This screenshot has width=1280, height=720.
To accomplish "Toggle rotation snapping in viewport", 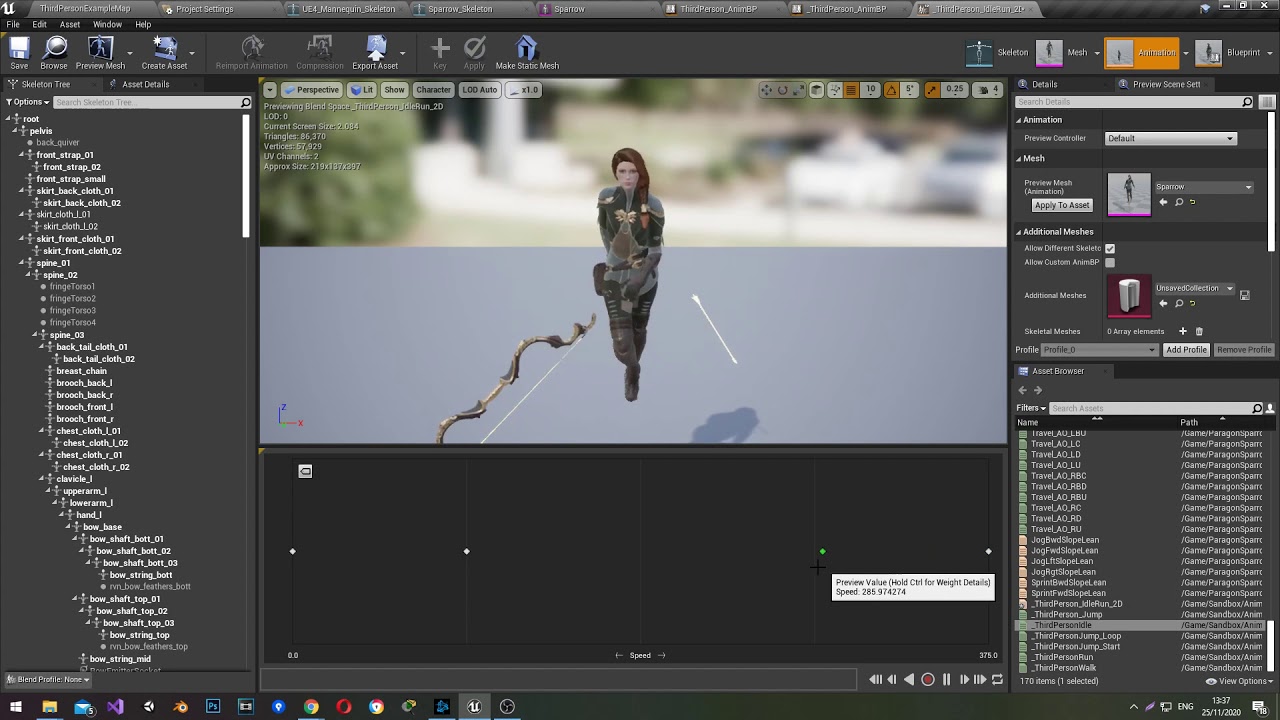I will pos(891,90).
